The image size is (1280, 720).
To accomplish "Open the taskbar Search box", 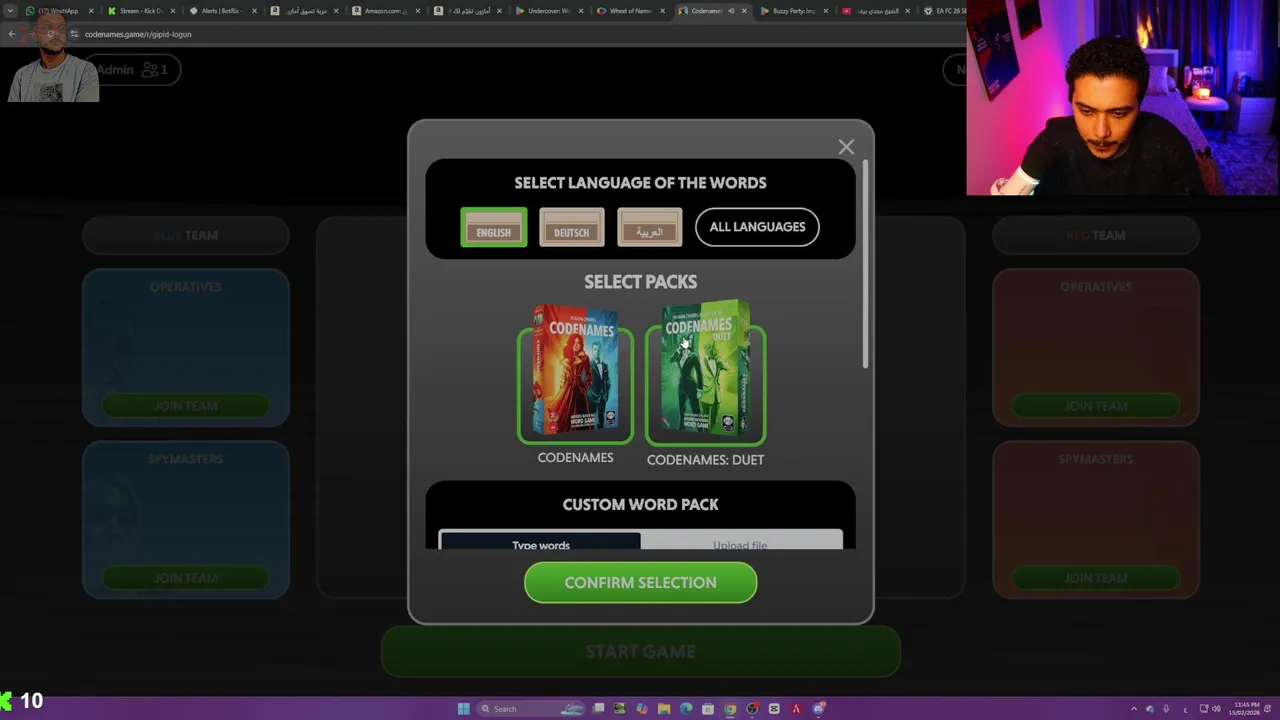I will pyautogui.click(x=531, y=709).
